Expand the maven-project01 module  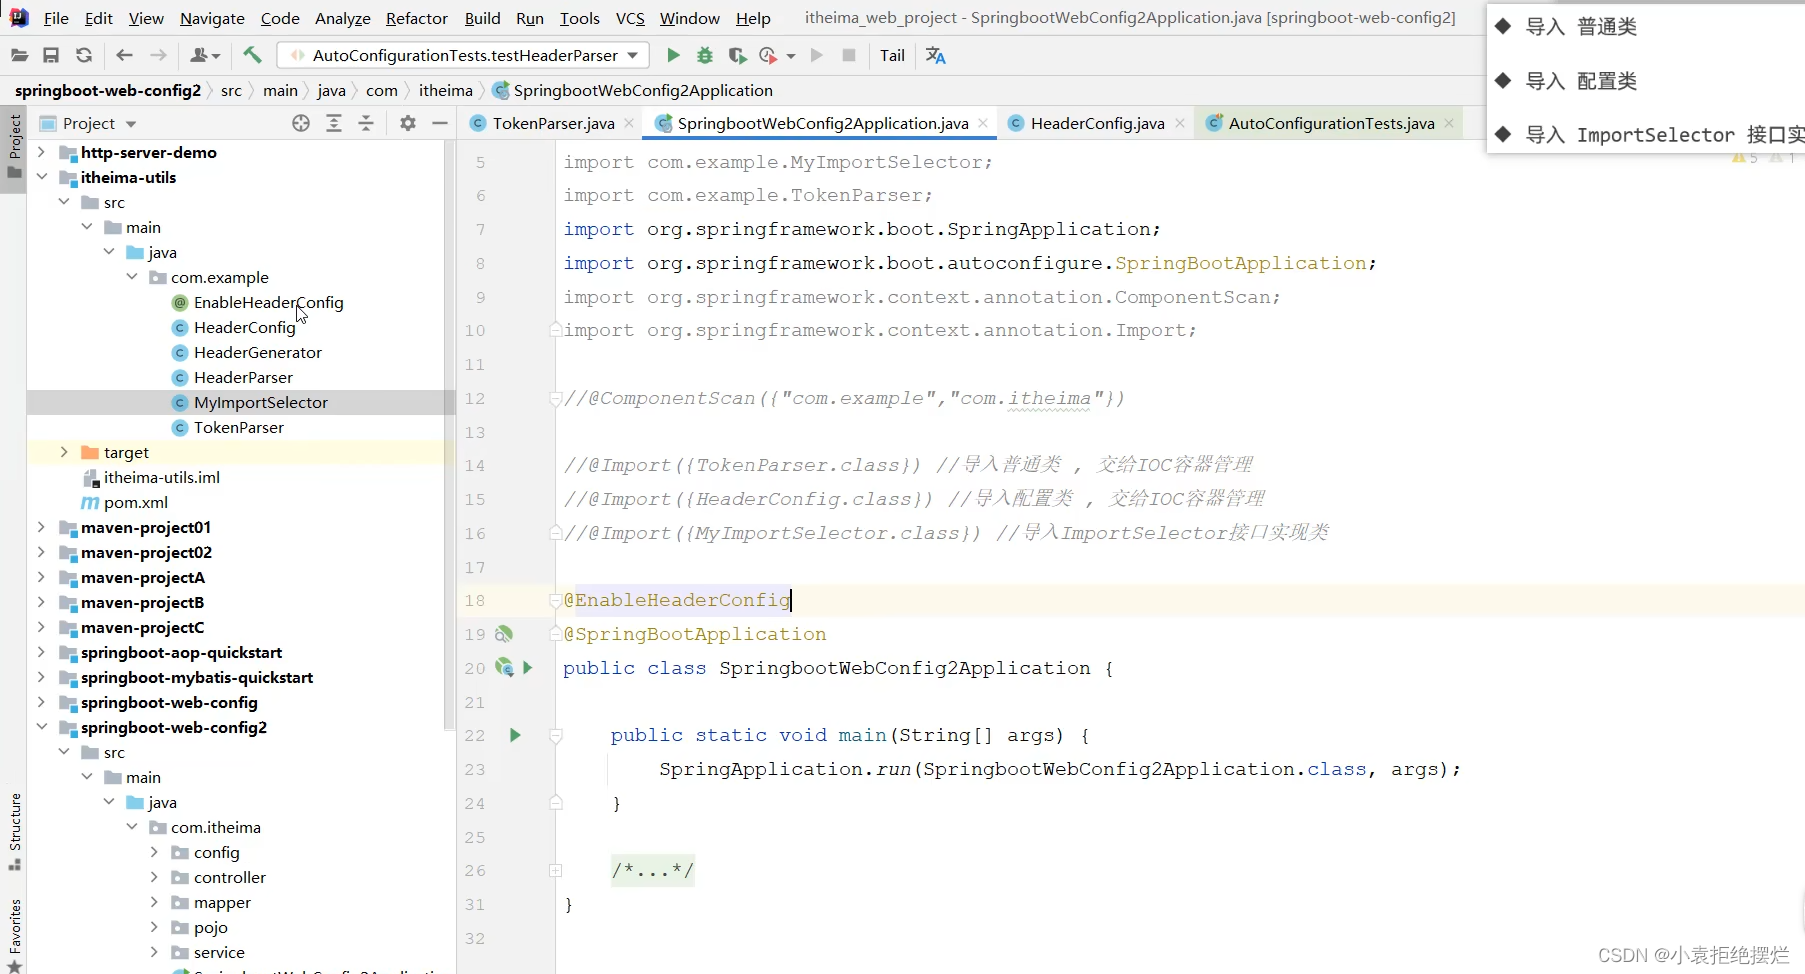click(41, 527)
